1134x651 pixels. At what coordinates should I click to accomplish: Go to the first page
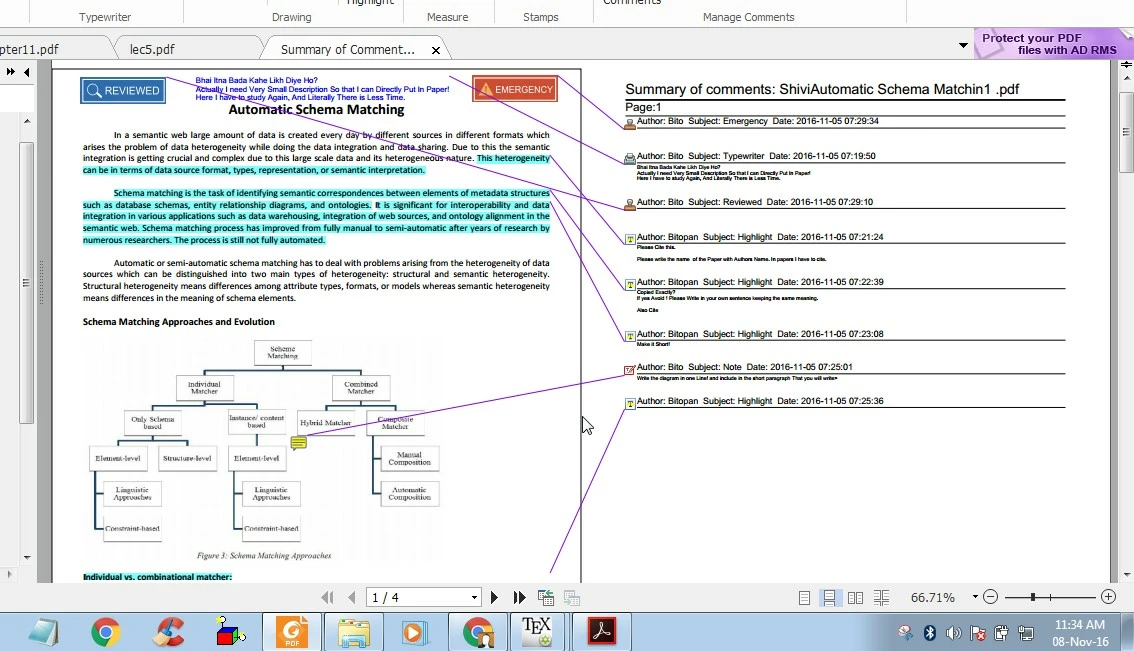[x=328, y=597]
